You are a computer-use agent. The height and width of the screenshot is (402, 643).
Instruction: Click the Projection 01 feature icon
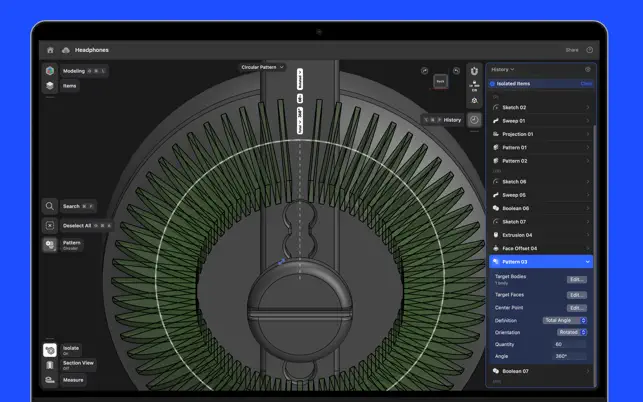[496, 134]
